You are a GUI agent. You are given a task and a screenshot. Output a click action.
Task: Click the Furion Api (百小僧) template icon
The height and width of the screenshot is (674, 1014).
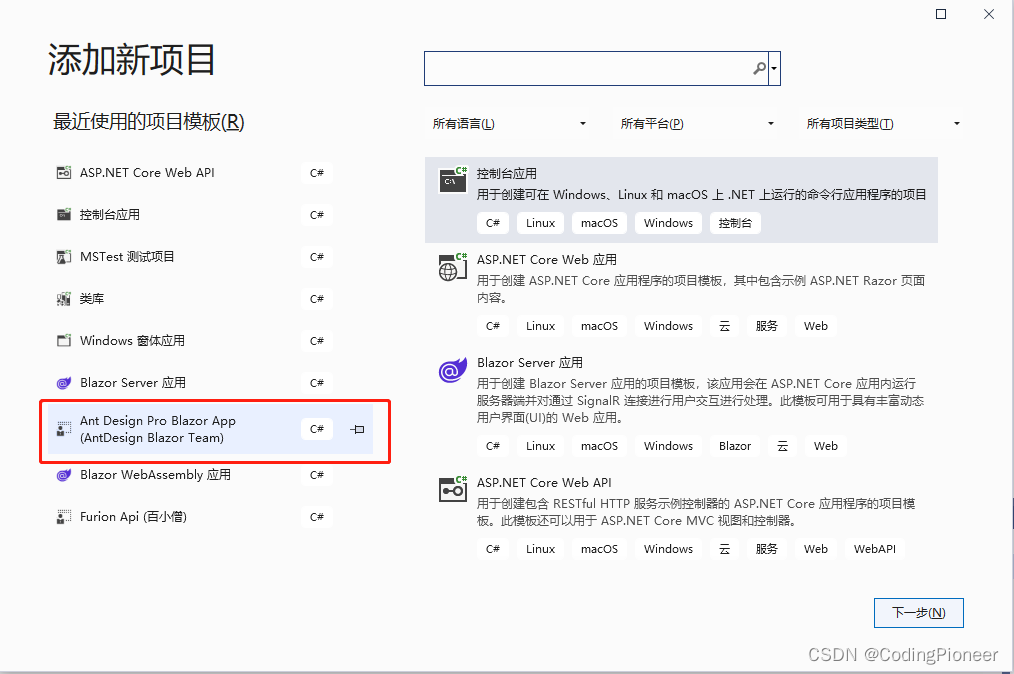pos(62,517)
